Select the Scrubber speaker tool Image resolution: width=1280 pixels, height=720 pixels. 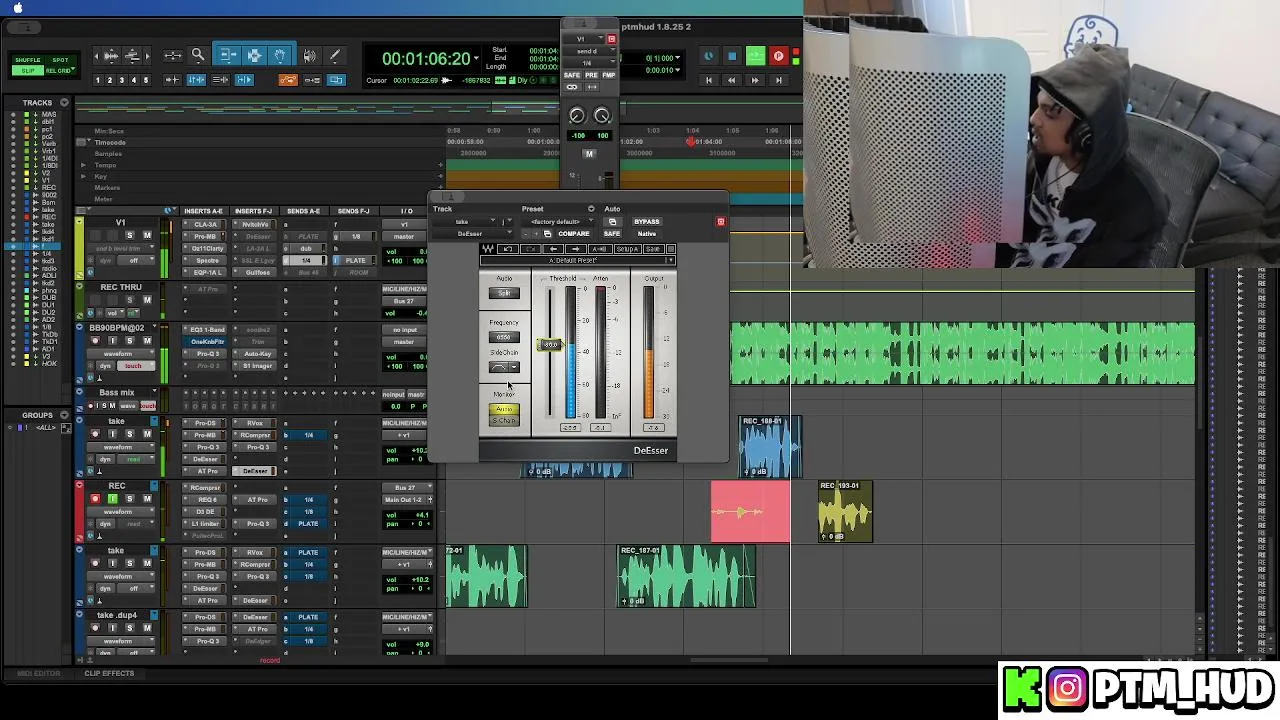[309, 56]
